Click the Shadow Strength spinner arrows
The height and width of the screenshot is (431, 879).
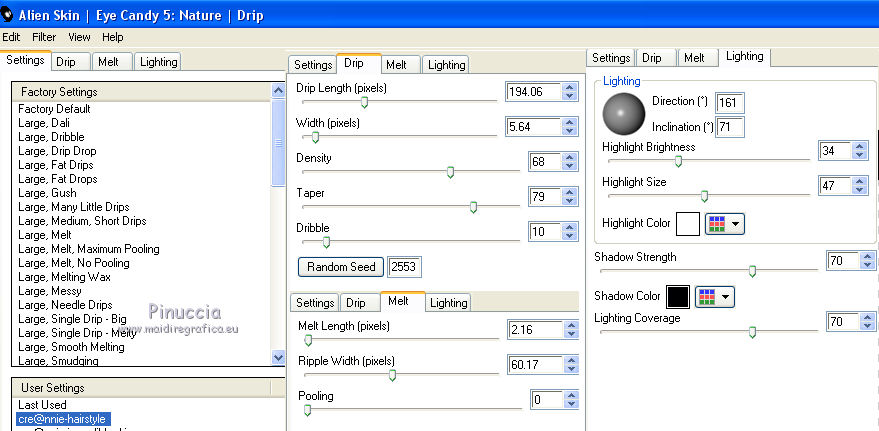(x=868, y=261)
